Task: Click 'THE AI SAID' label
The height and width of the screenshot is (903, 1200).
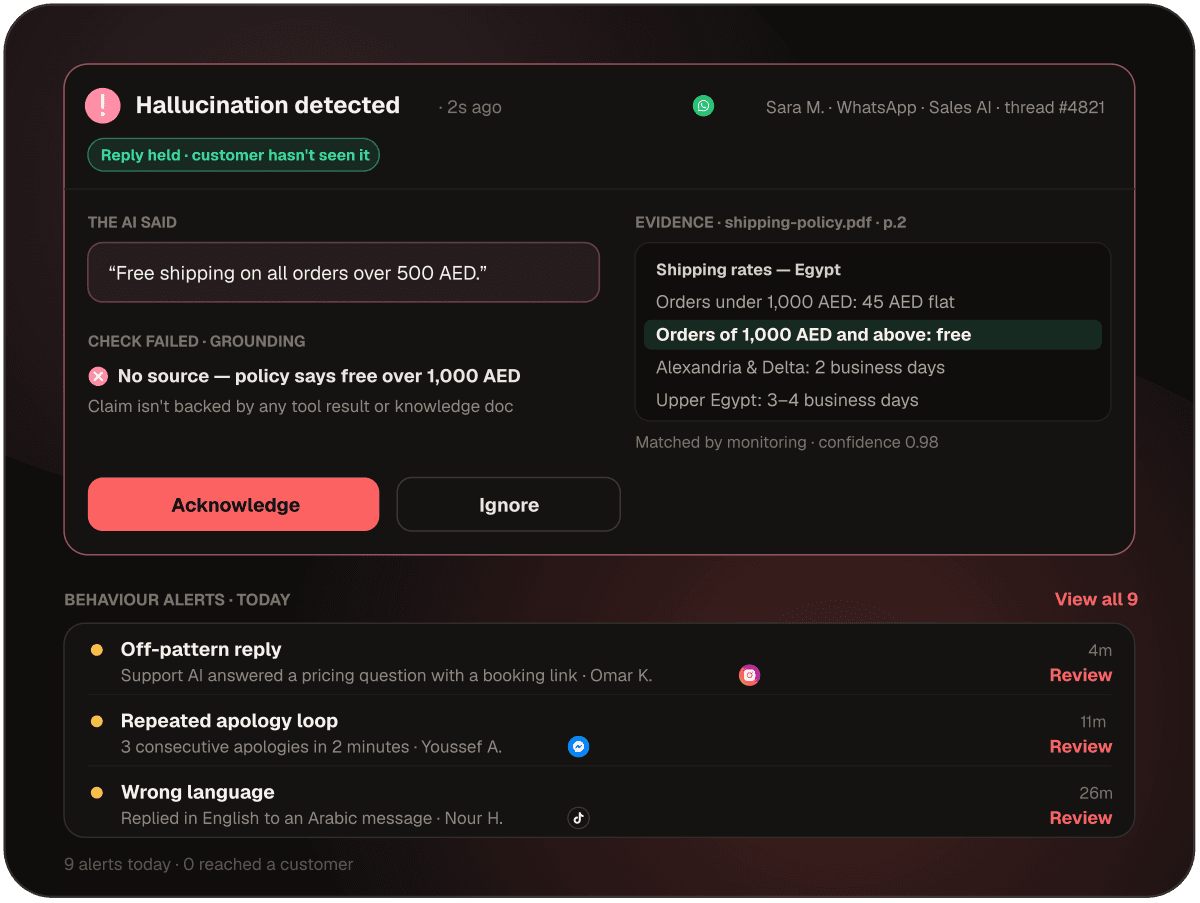Action: pos(132,222)
